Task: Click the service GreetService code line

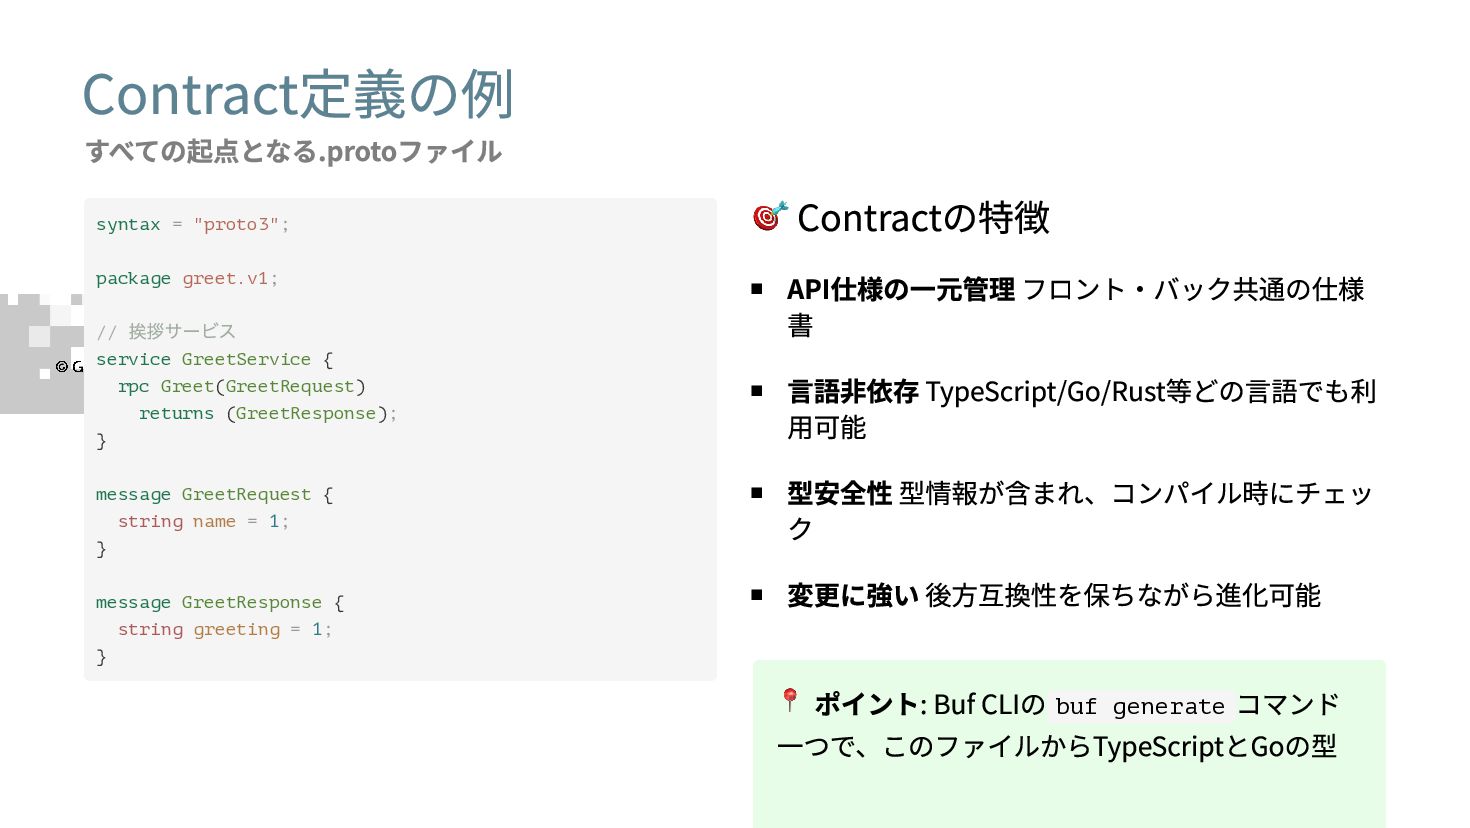Action: [215, 359]
